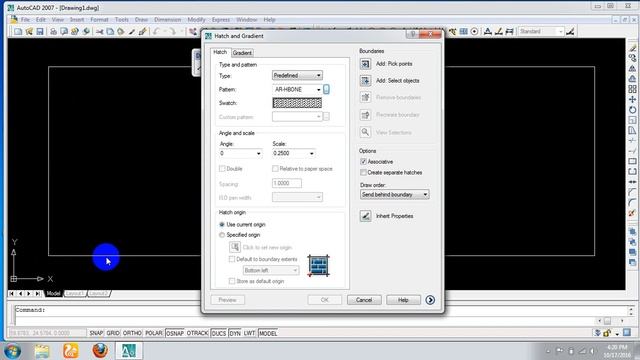Select the Move tool in Modify toolbar
This screenshot has width=640, height=360.
(632, 99)
